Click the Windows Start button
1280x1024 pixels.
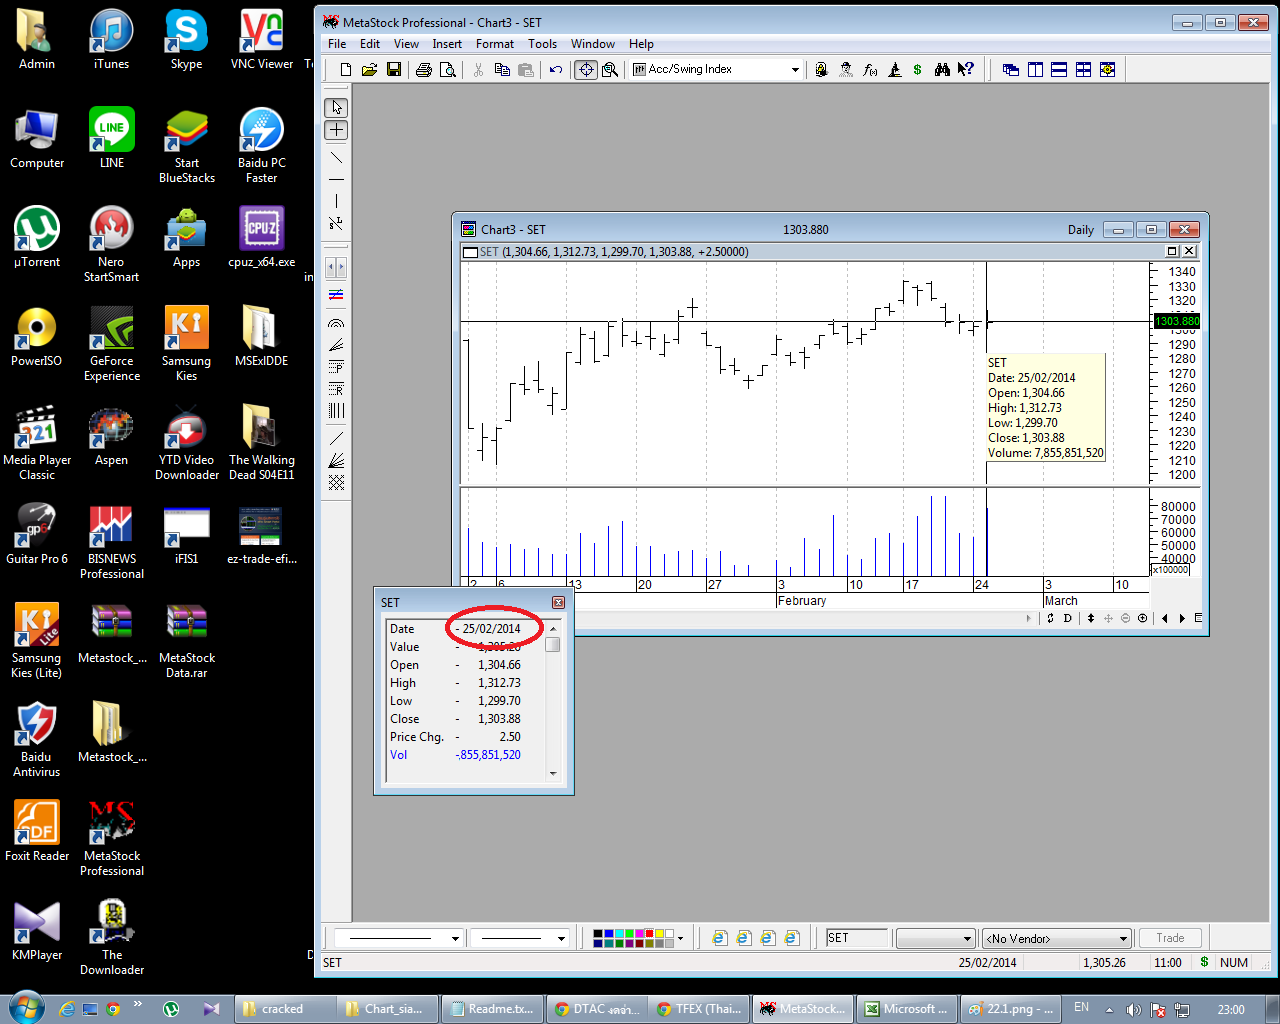tap(26, 1007)
